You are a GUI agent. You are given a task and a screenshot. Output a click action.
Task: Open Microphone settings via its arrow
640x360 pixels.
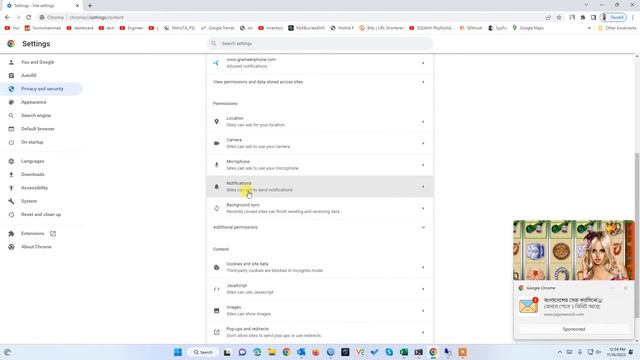(423, 165)
